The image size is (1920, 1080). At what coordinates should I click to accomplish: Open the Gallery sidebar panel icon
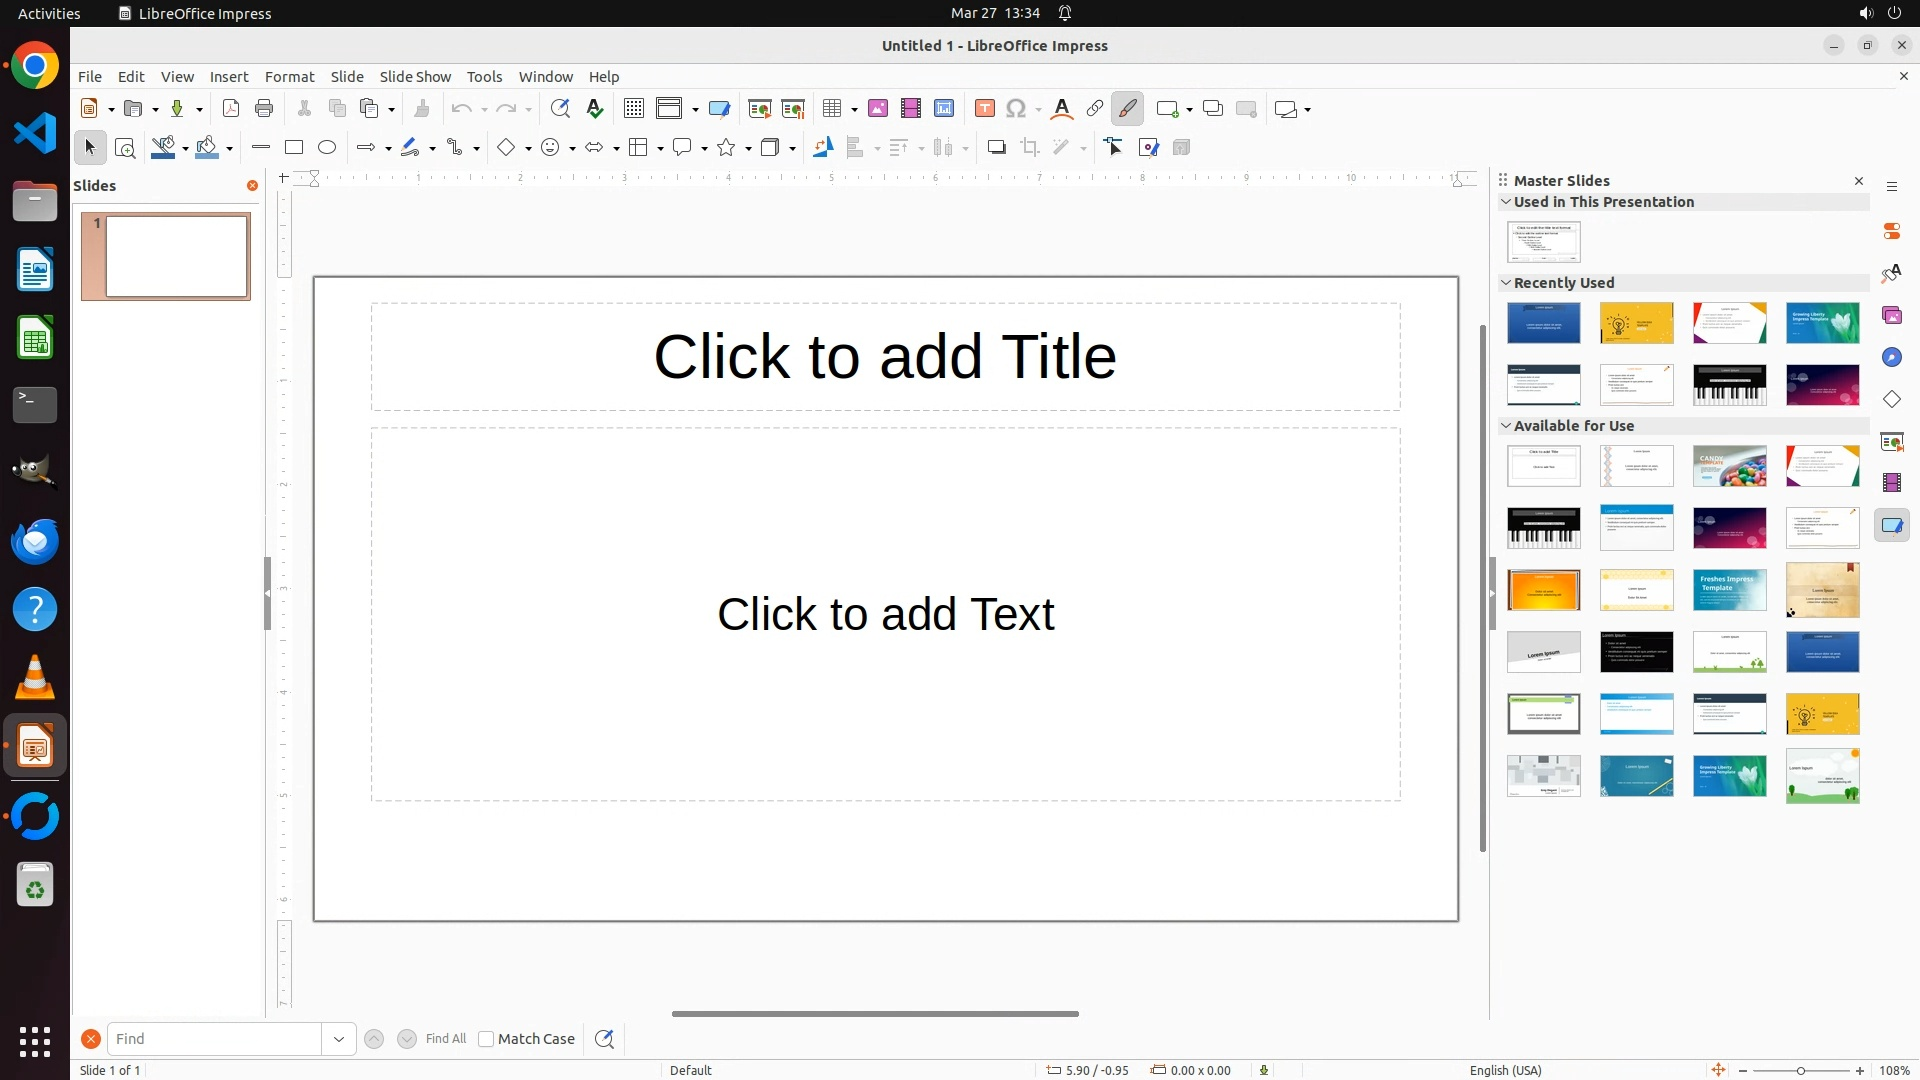click(x=1892, y=316)
